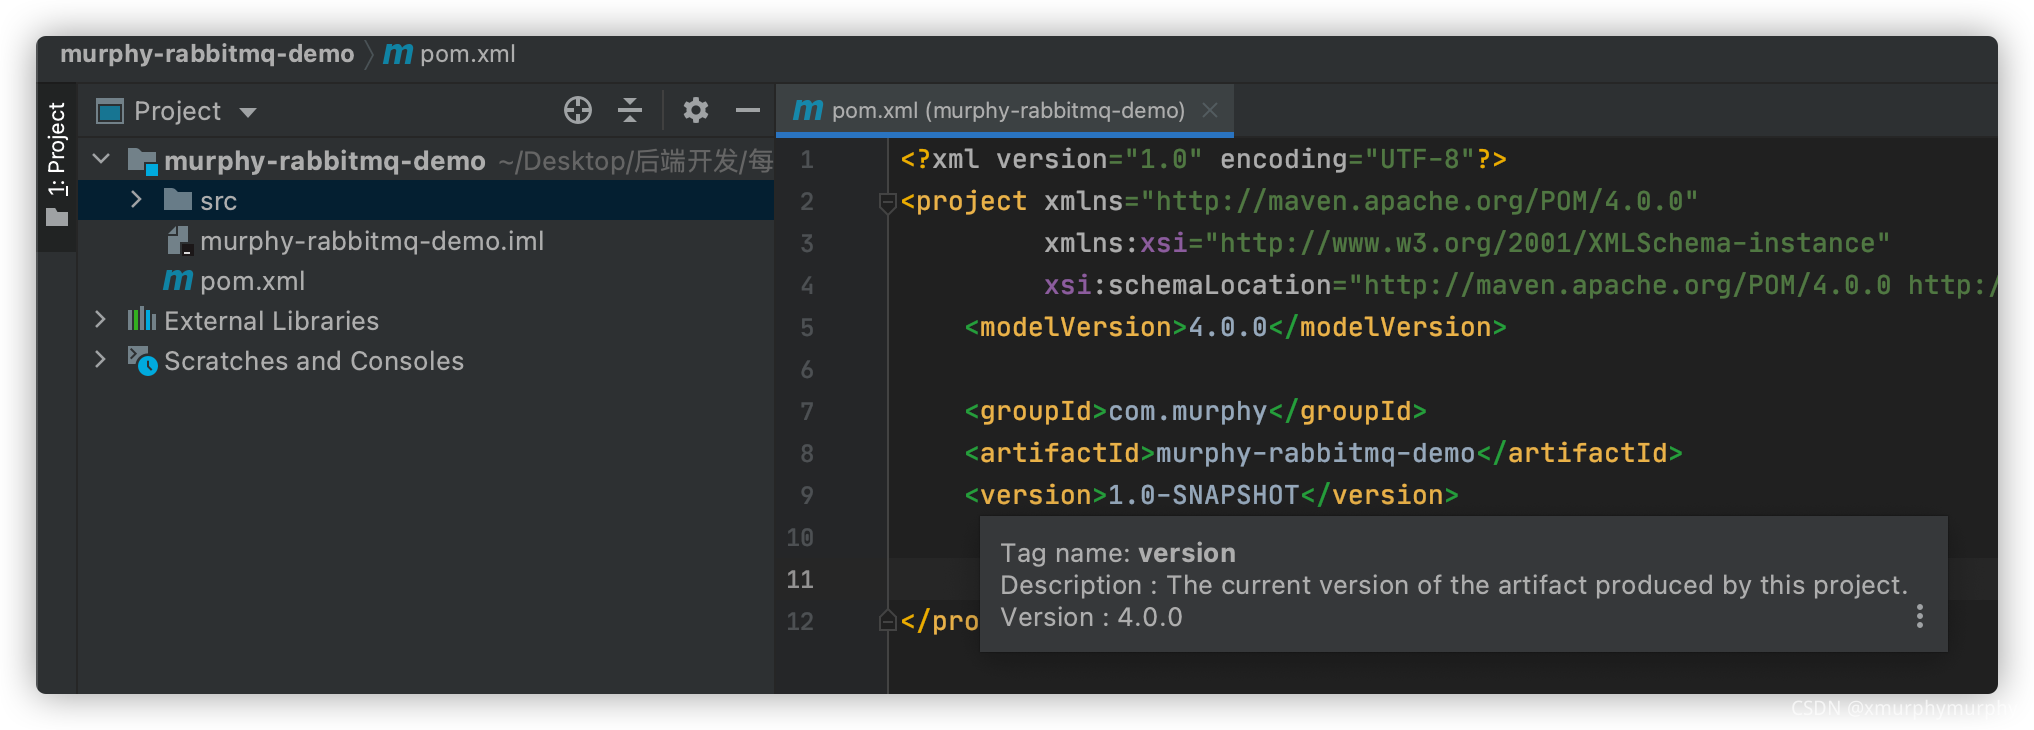Screen dimensions: 2034x730
Task: Click the Collapse All icon in Project panel
Action: tap(630, 110)
